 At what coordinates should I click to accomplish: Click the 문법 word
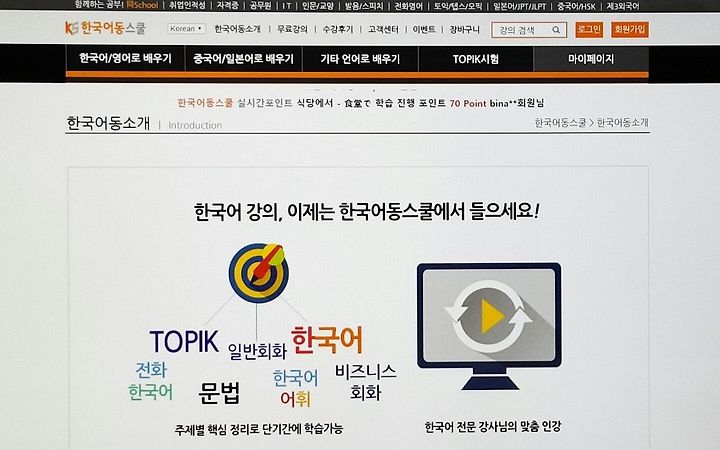pos(219,393)
